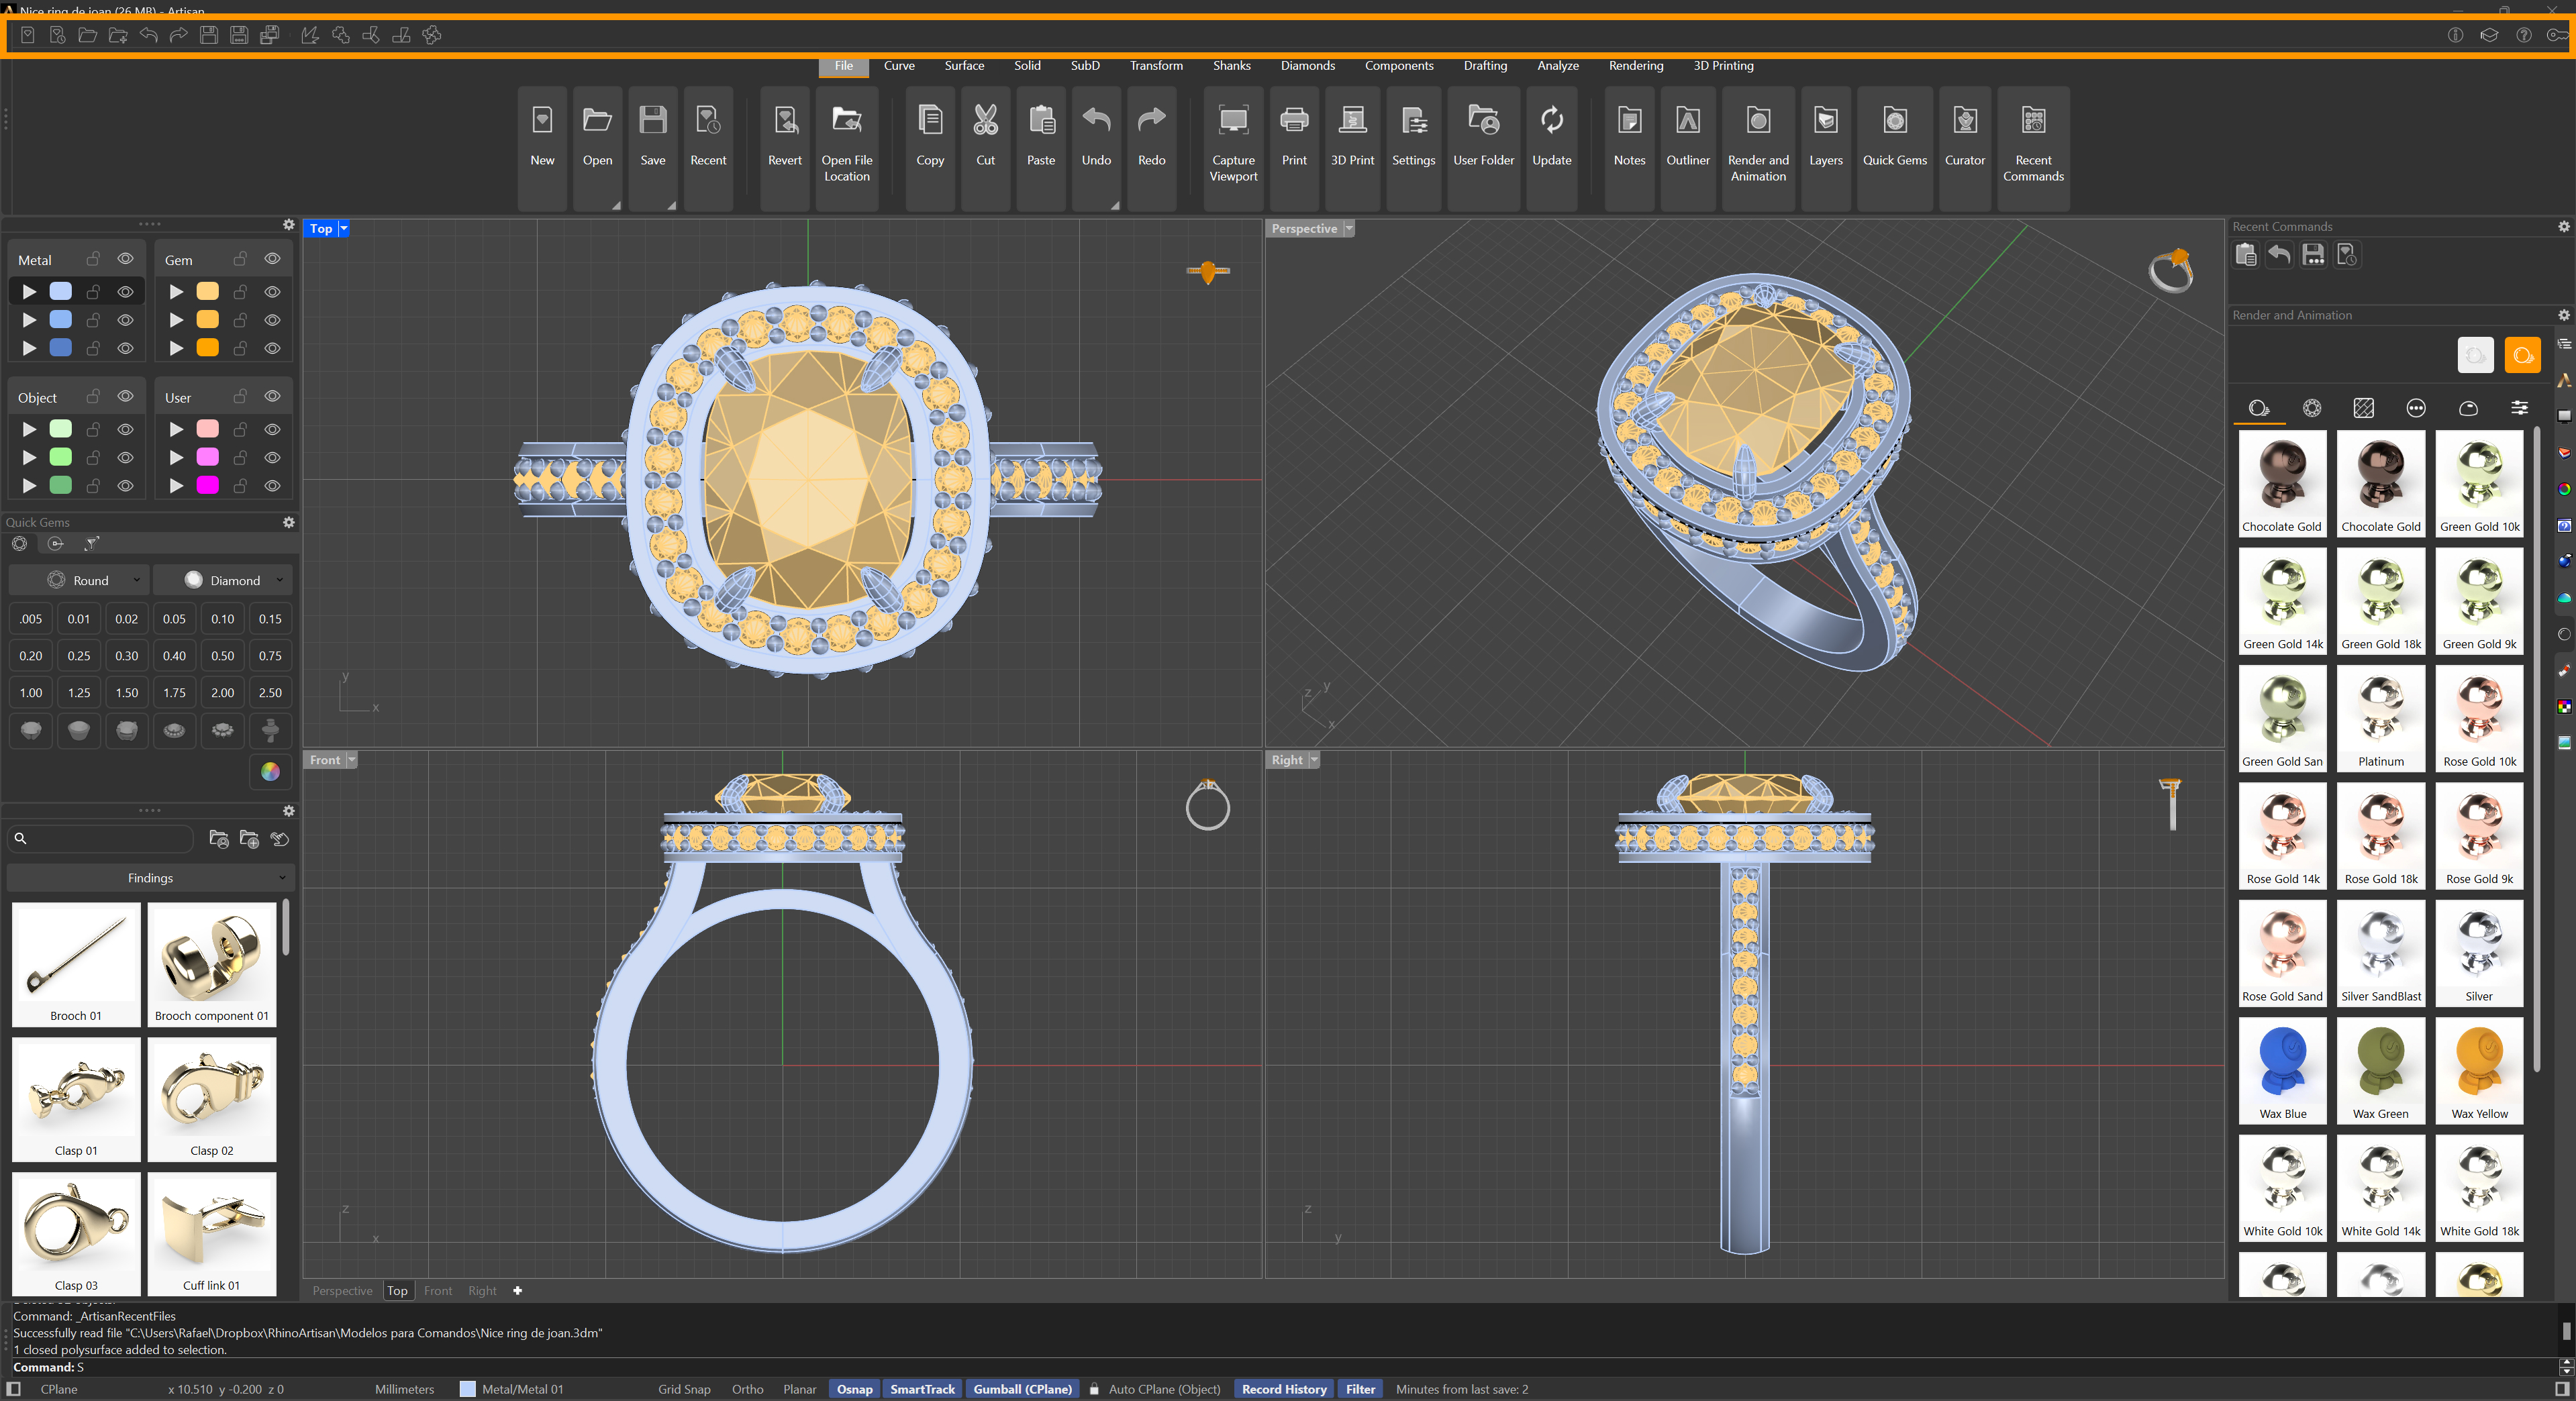Toggle Grid Snap in status bar

tap(684, 1389)
